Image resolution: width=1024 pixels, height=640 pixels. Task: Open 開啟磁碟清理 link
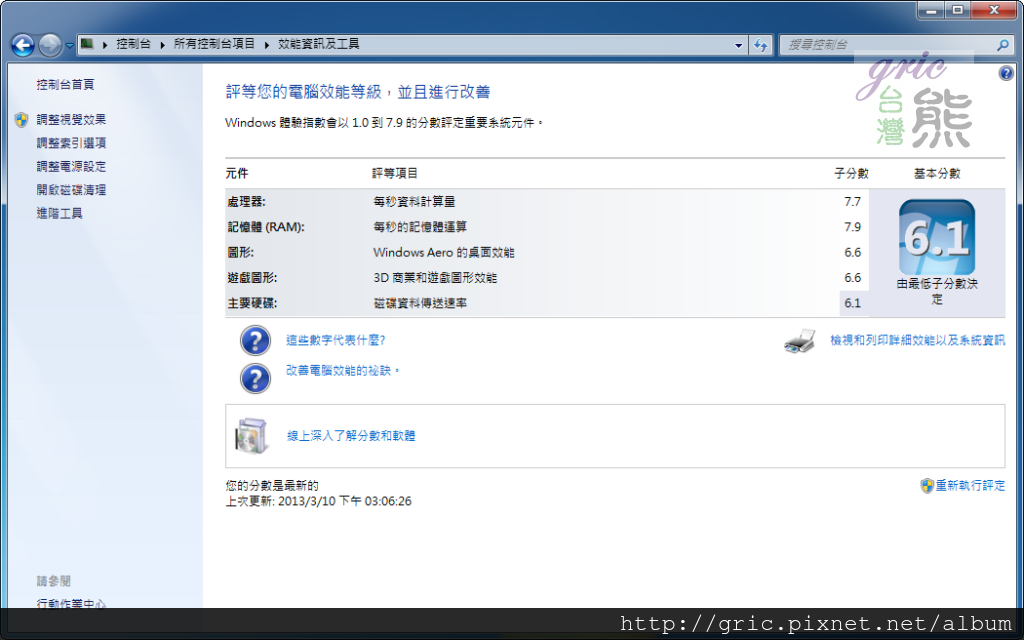click(x=71, y=190)
